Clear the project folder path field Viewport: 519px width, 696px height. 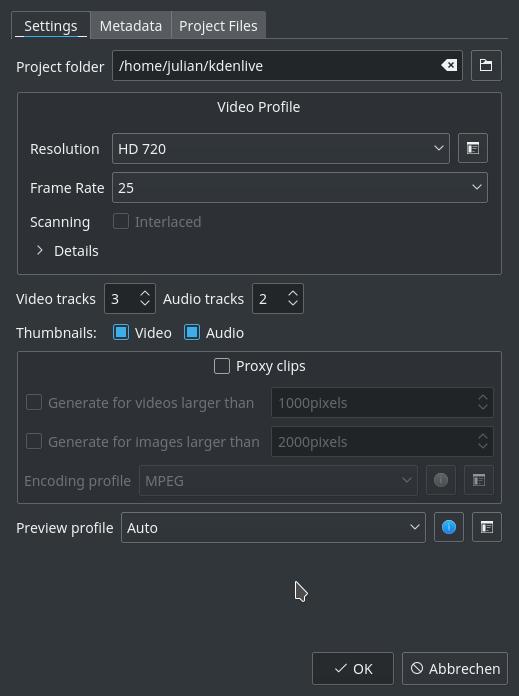pyautogui.click(x=449, y=66)
